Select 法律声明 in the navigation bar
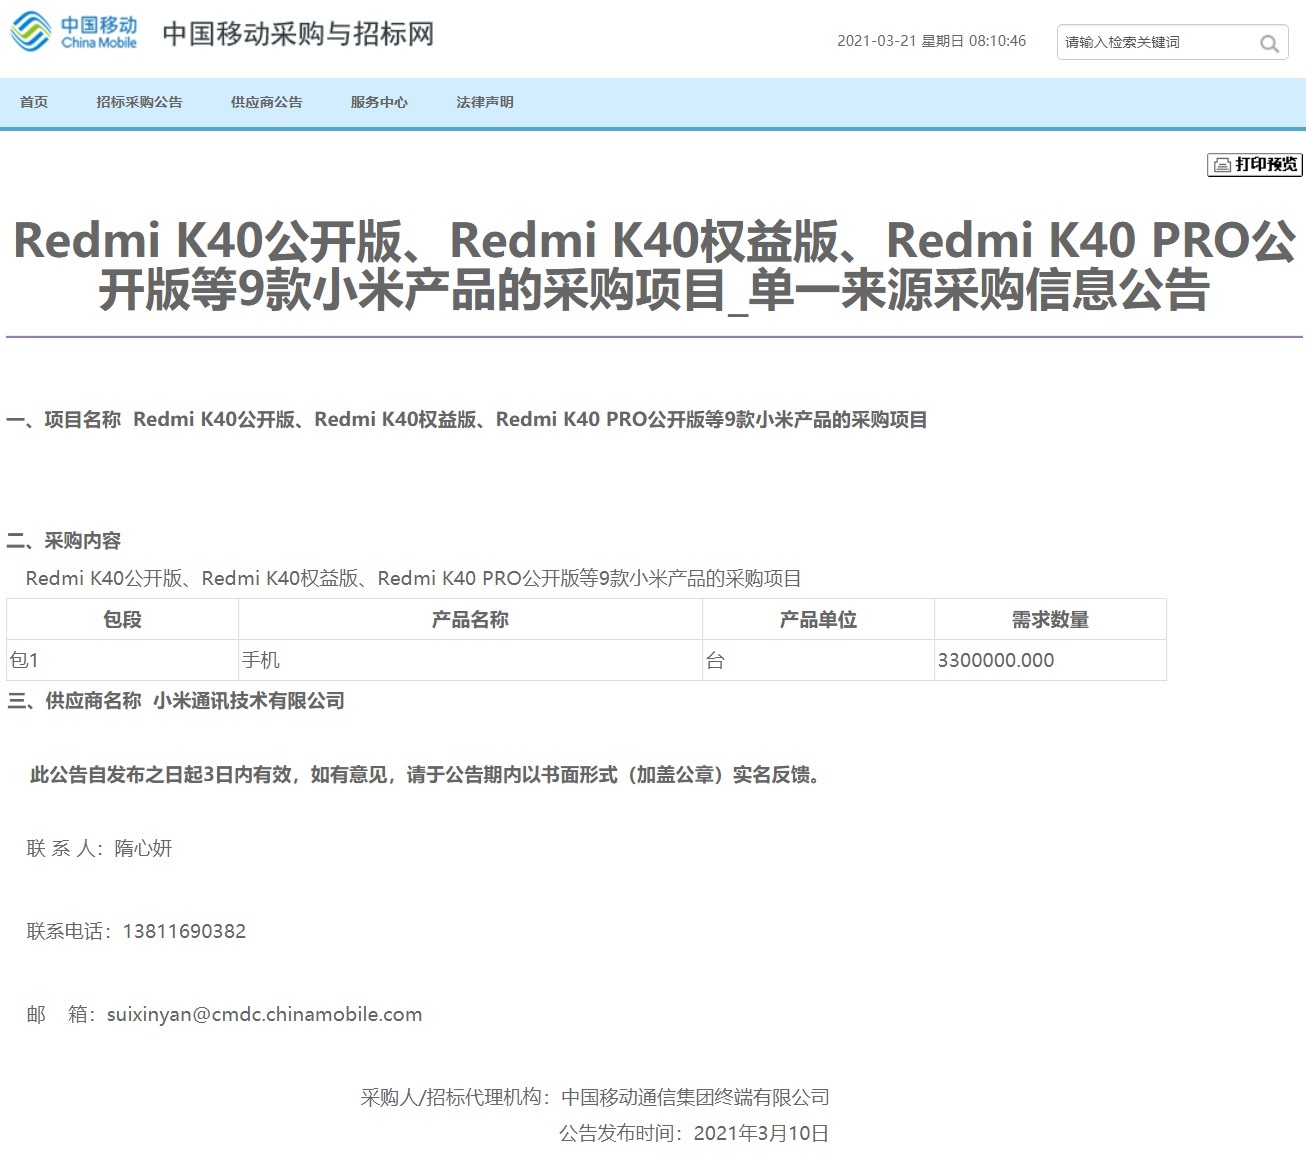This screenshot has width=1306, height=1168. (485, 102)
